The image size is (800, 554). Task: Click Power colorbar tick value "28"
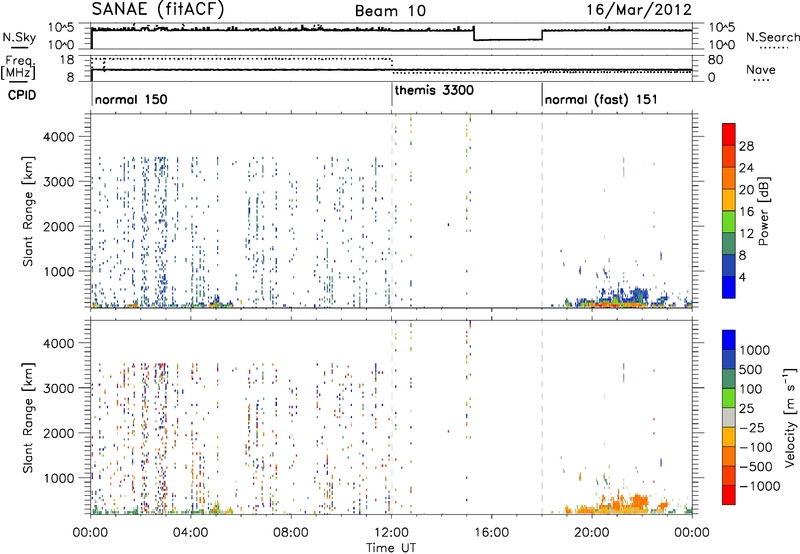coord(746,146)
